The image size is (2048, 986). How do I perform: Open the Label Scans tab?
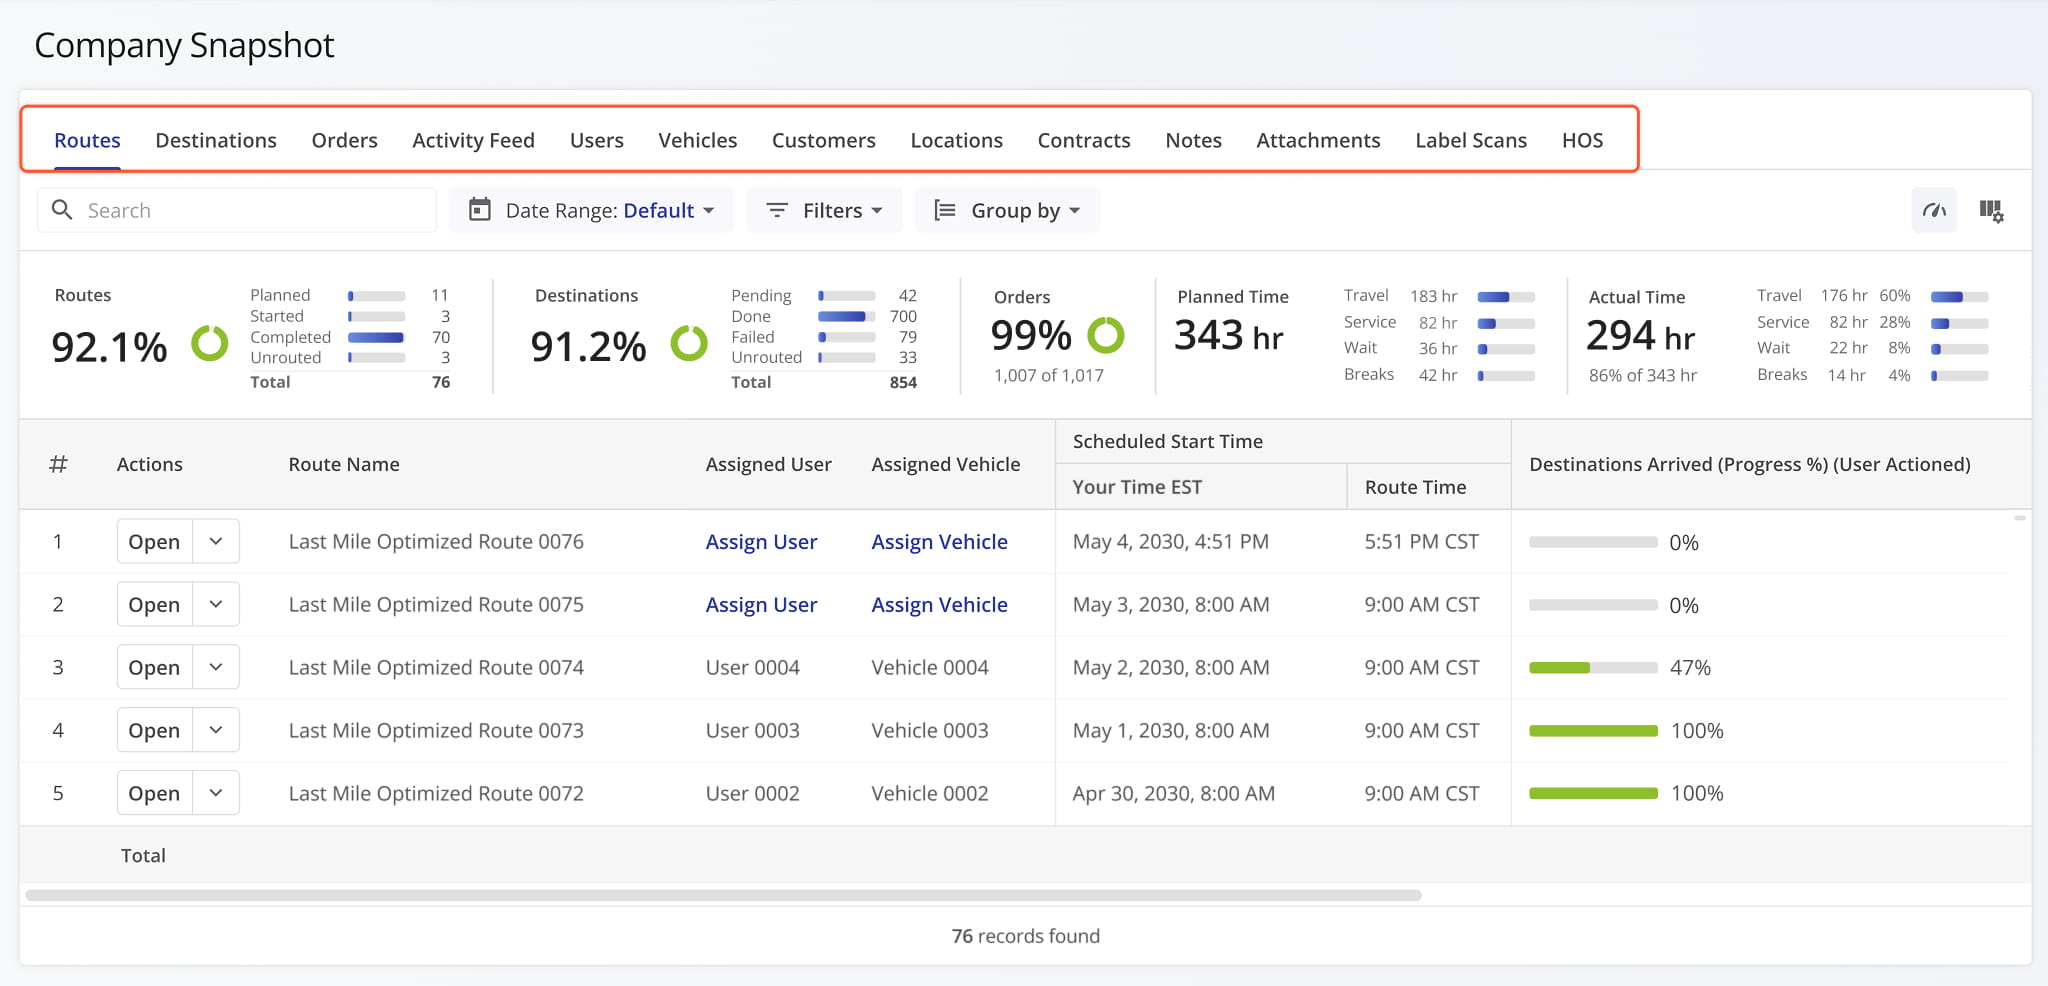pos(1470,140)
